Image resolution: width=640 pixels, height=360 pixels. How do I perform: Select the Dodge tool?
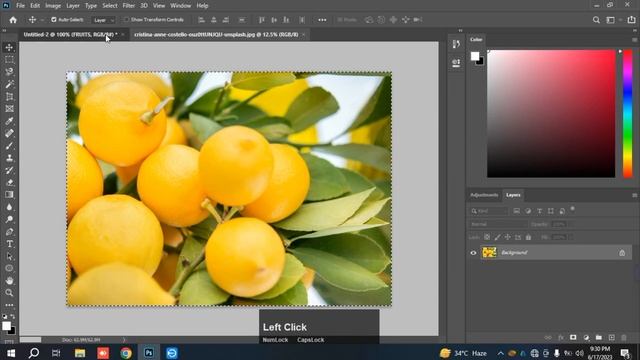click(9, 219)
